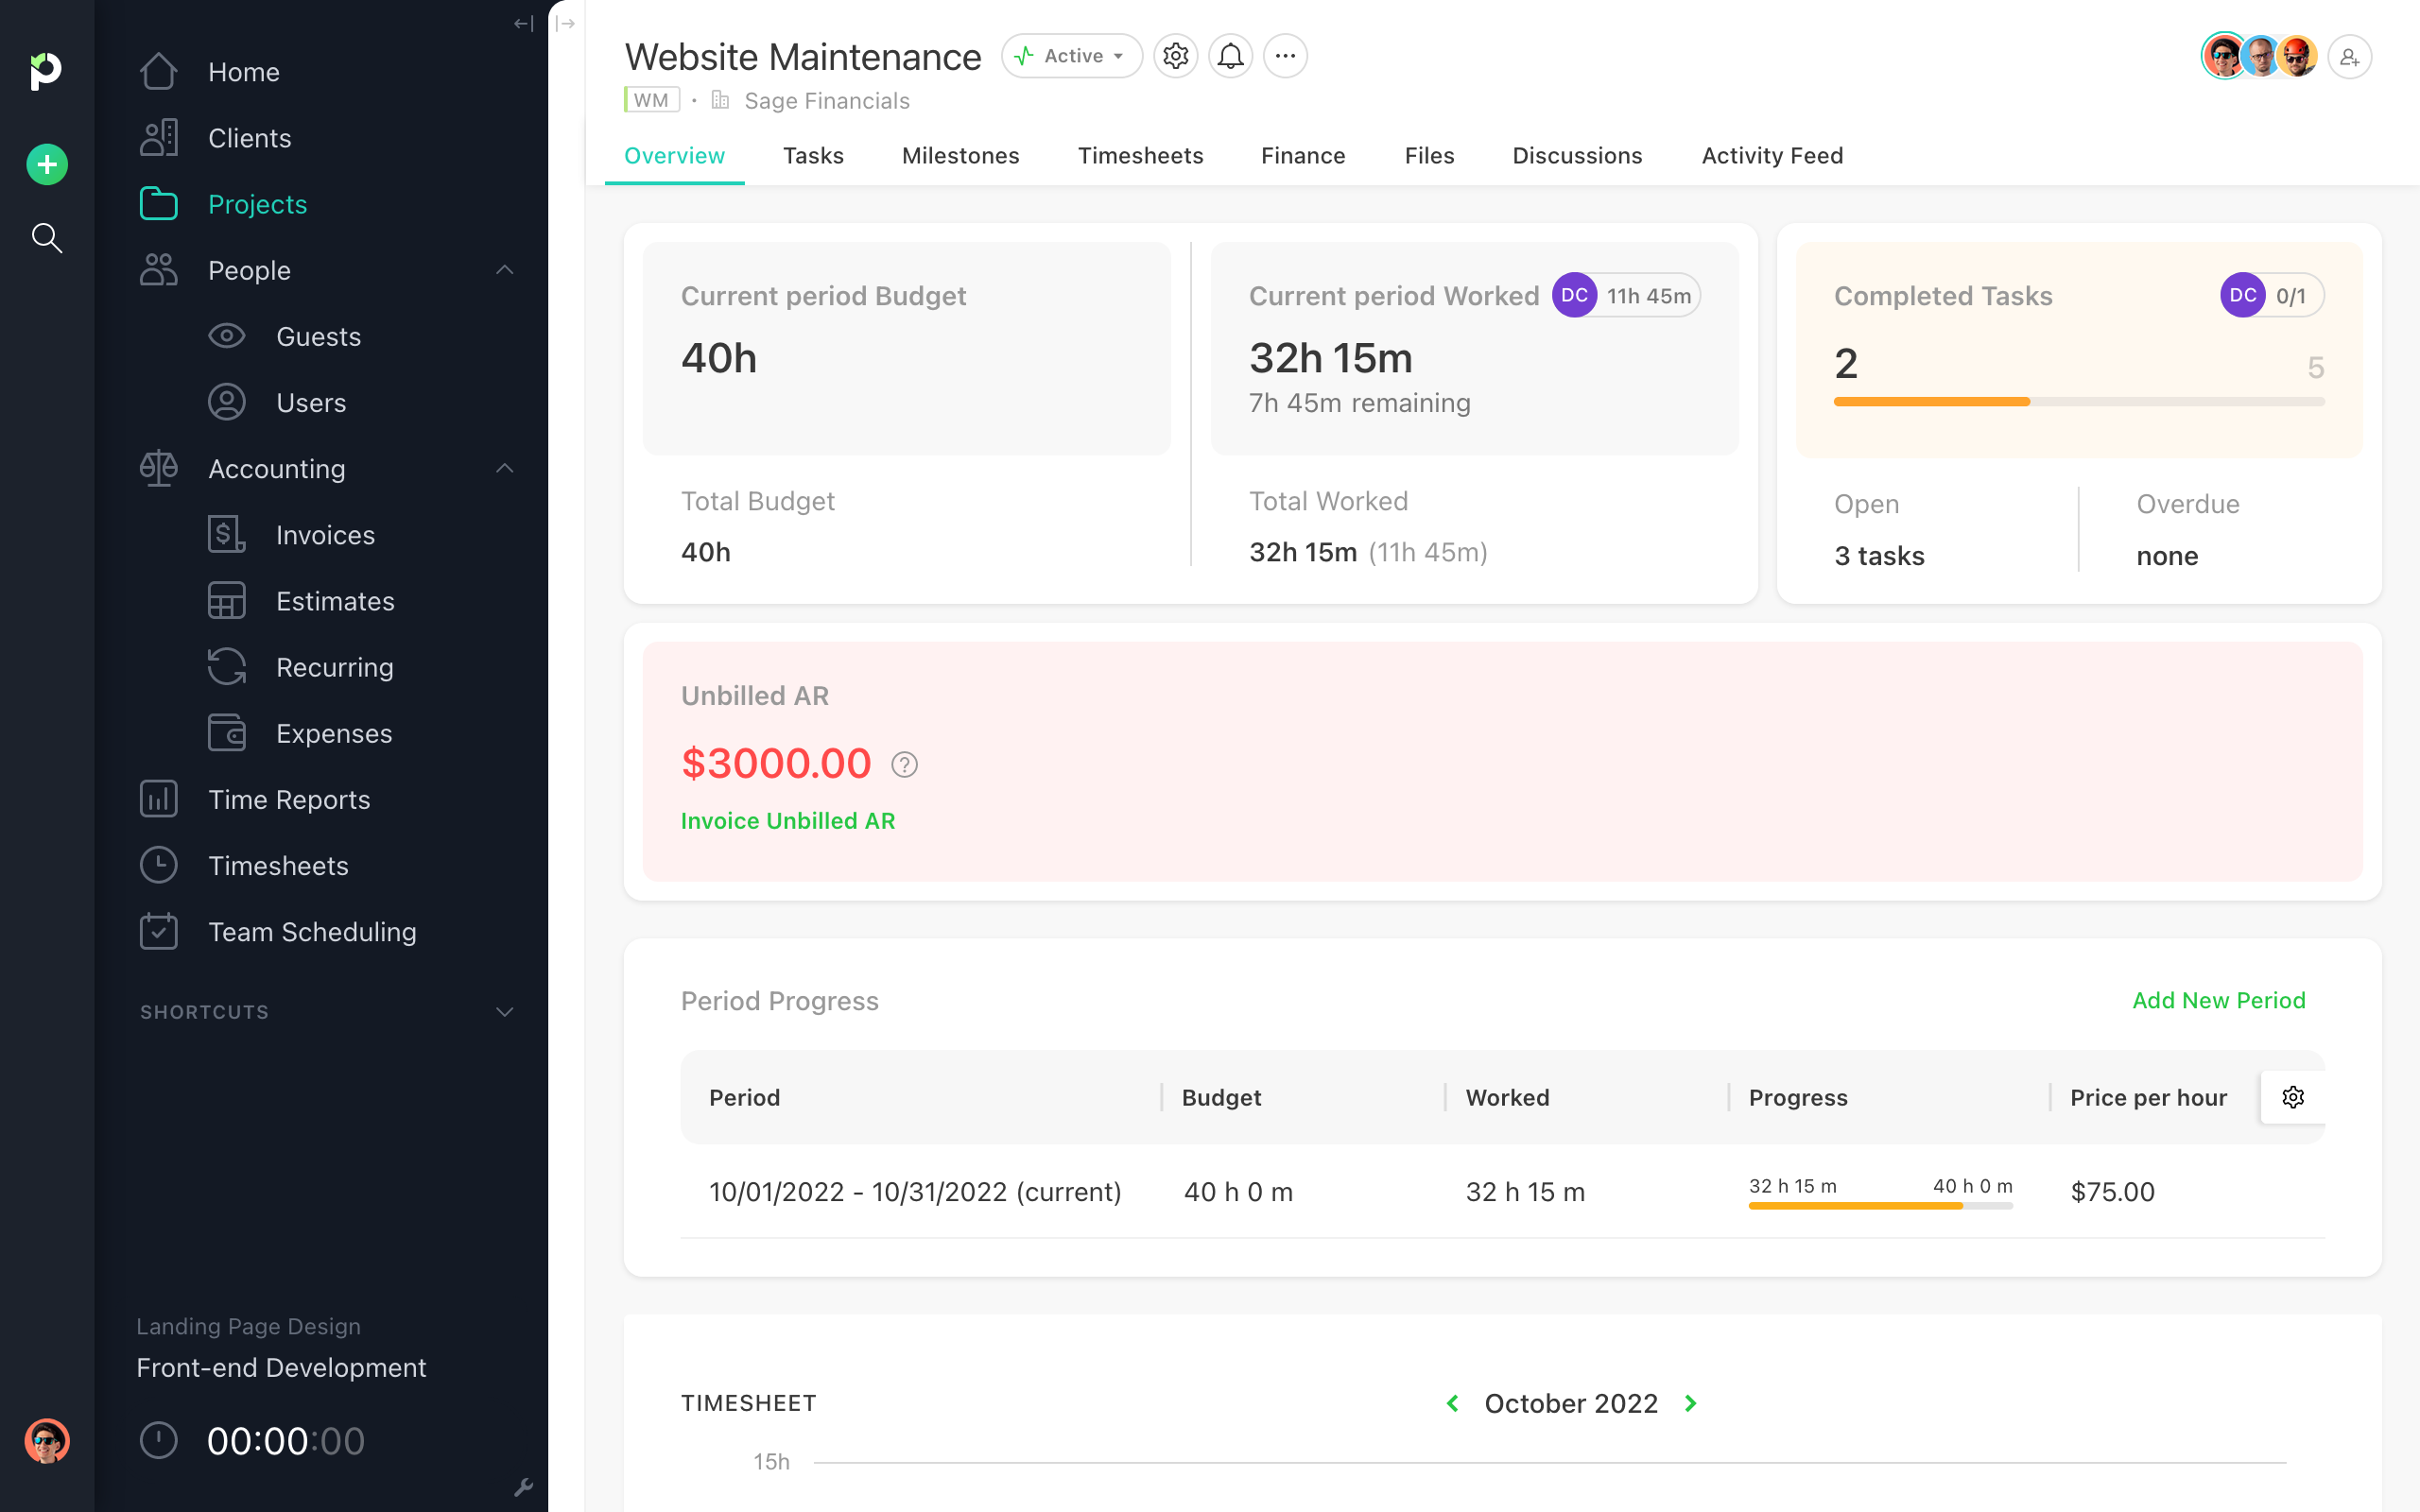Click the add user icon

click(2349, 57)
